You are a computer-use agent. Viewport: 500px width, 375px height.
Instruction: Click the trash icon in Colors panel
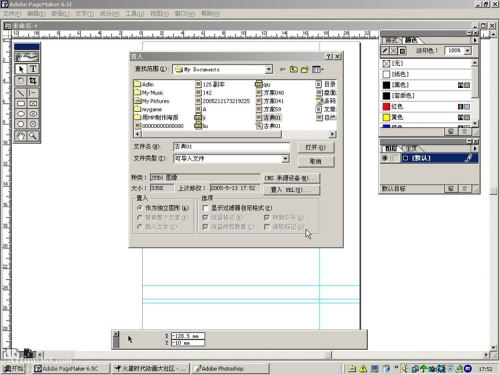coord(464,132)
